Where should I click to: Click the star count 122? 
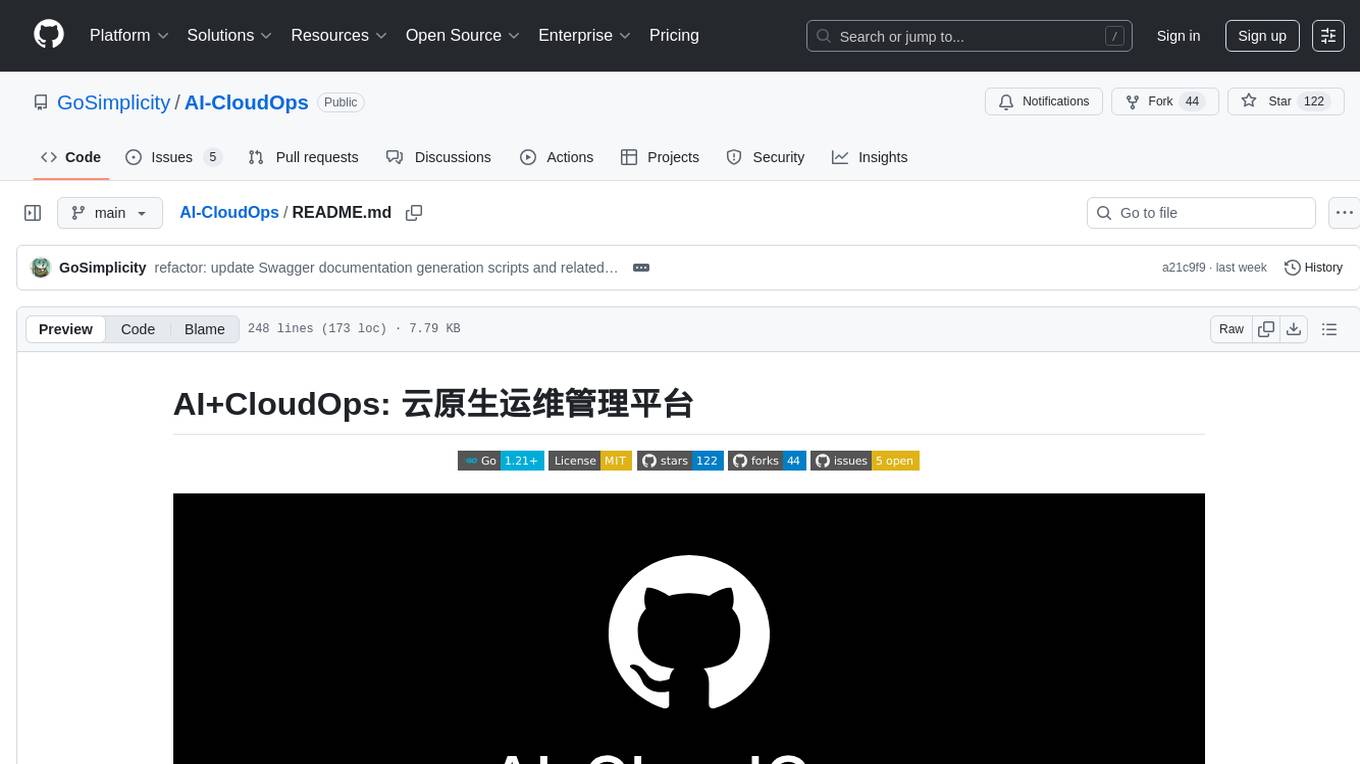pyautogui.click(x=1314, y=102)
